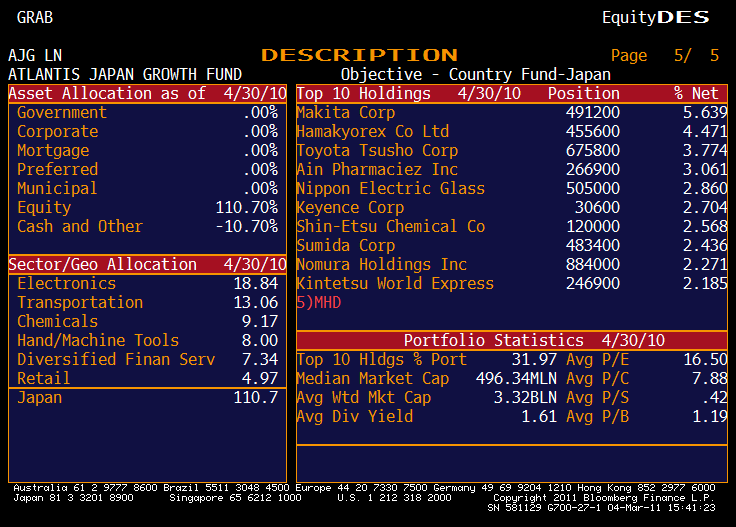The height and width of the screenshot is (527, 736).
Task: Click the AJG LN ticker text
Action: (35, 56)
